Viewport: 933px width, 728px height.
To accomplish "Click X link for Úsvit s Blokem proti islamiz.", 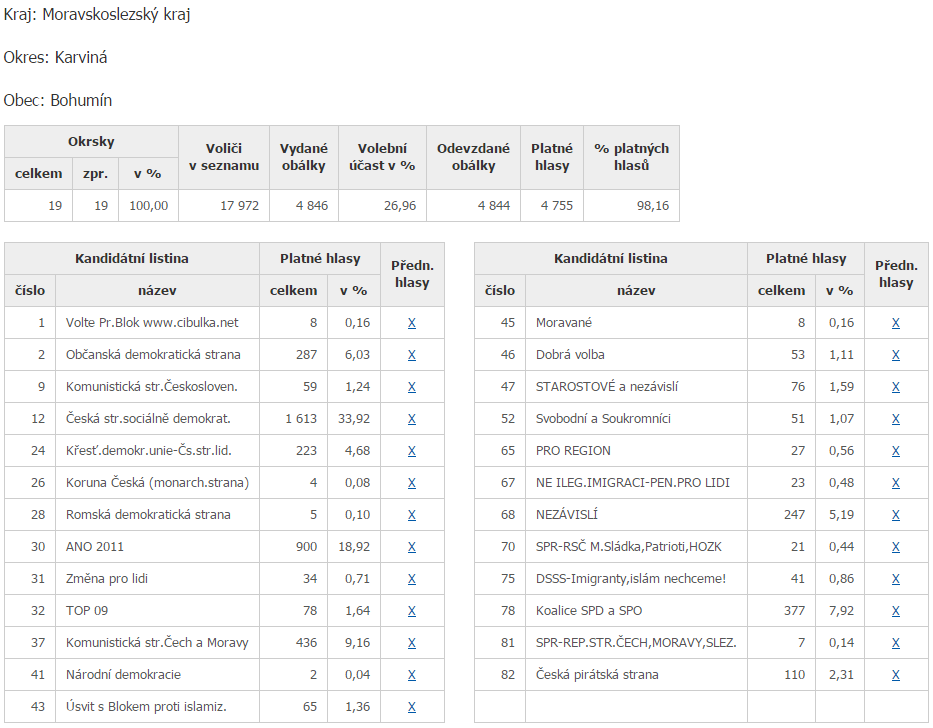I will click(x=412, y=707).
